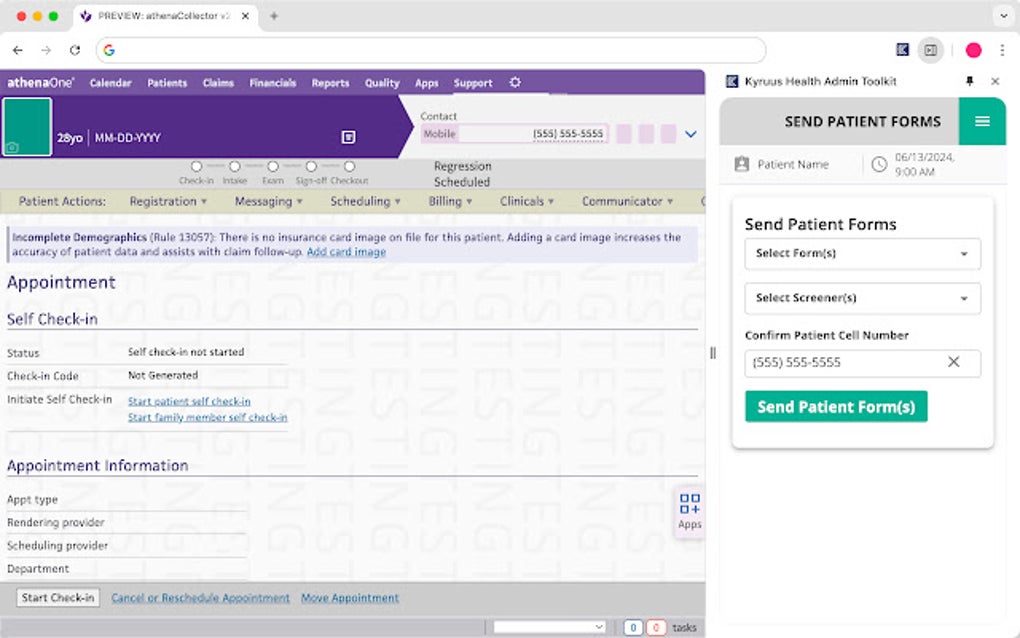
Task: Open the Select Form(s) dropdown
Action: pyautogui.click(x=861, y=254)
